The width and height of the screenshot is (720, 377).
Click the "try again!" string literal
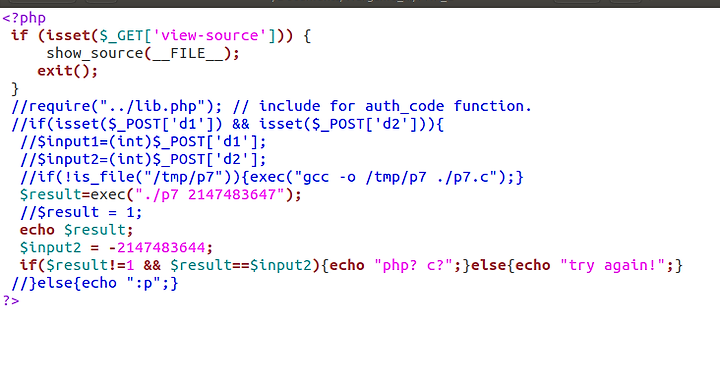coord(613,265)
